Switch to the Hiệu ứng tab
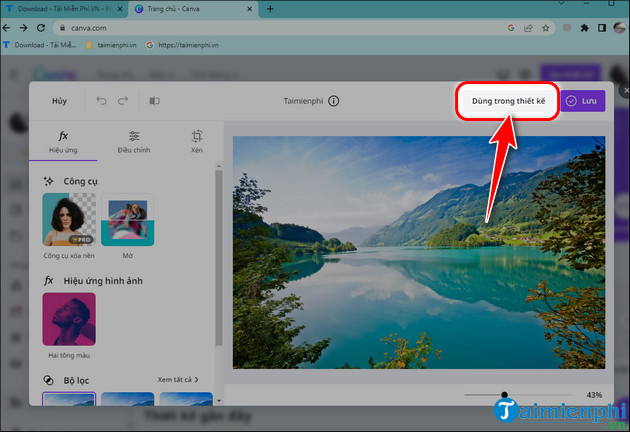 point(63,142)
